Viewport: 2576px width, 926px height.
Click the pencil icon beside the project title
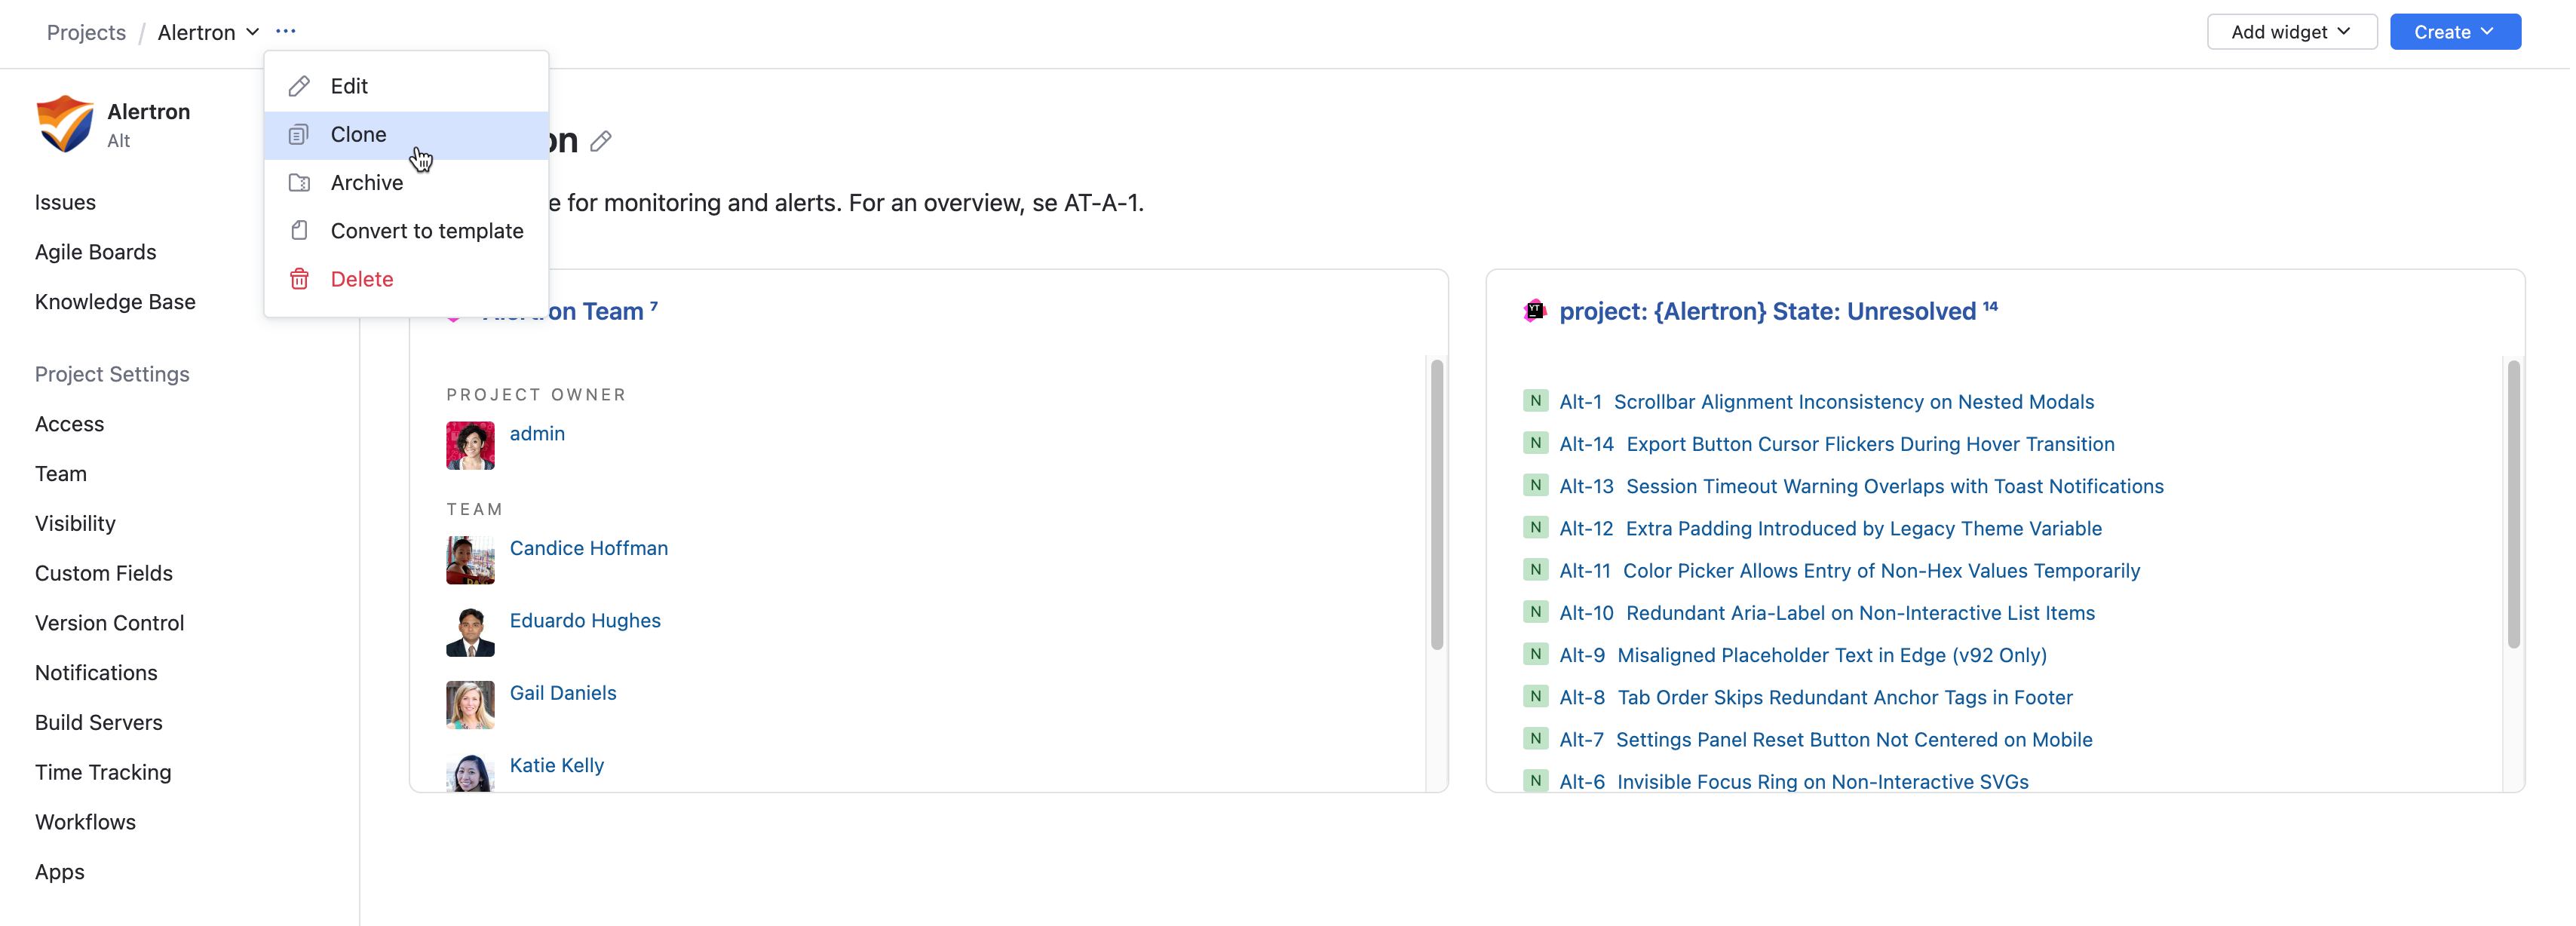pyautogui.click(x=601, y=142)
